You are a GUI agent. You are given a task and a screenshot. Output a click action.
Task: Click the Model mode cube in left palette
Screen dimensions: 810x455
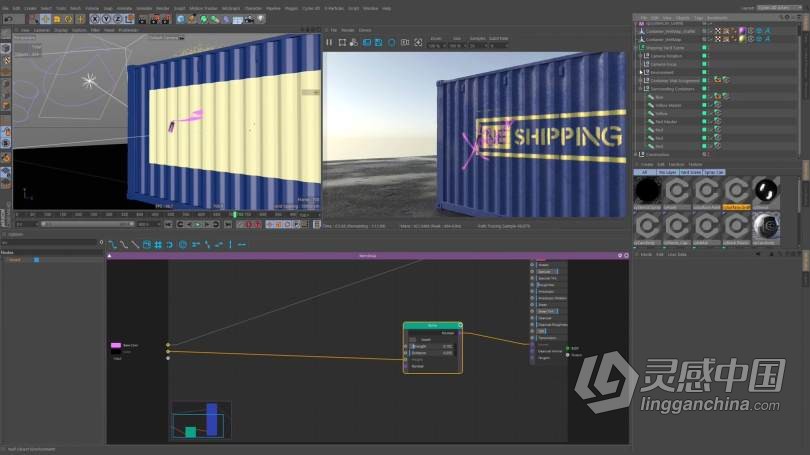(x=6, y=48)
